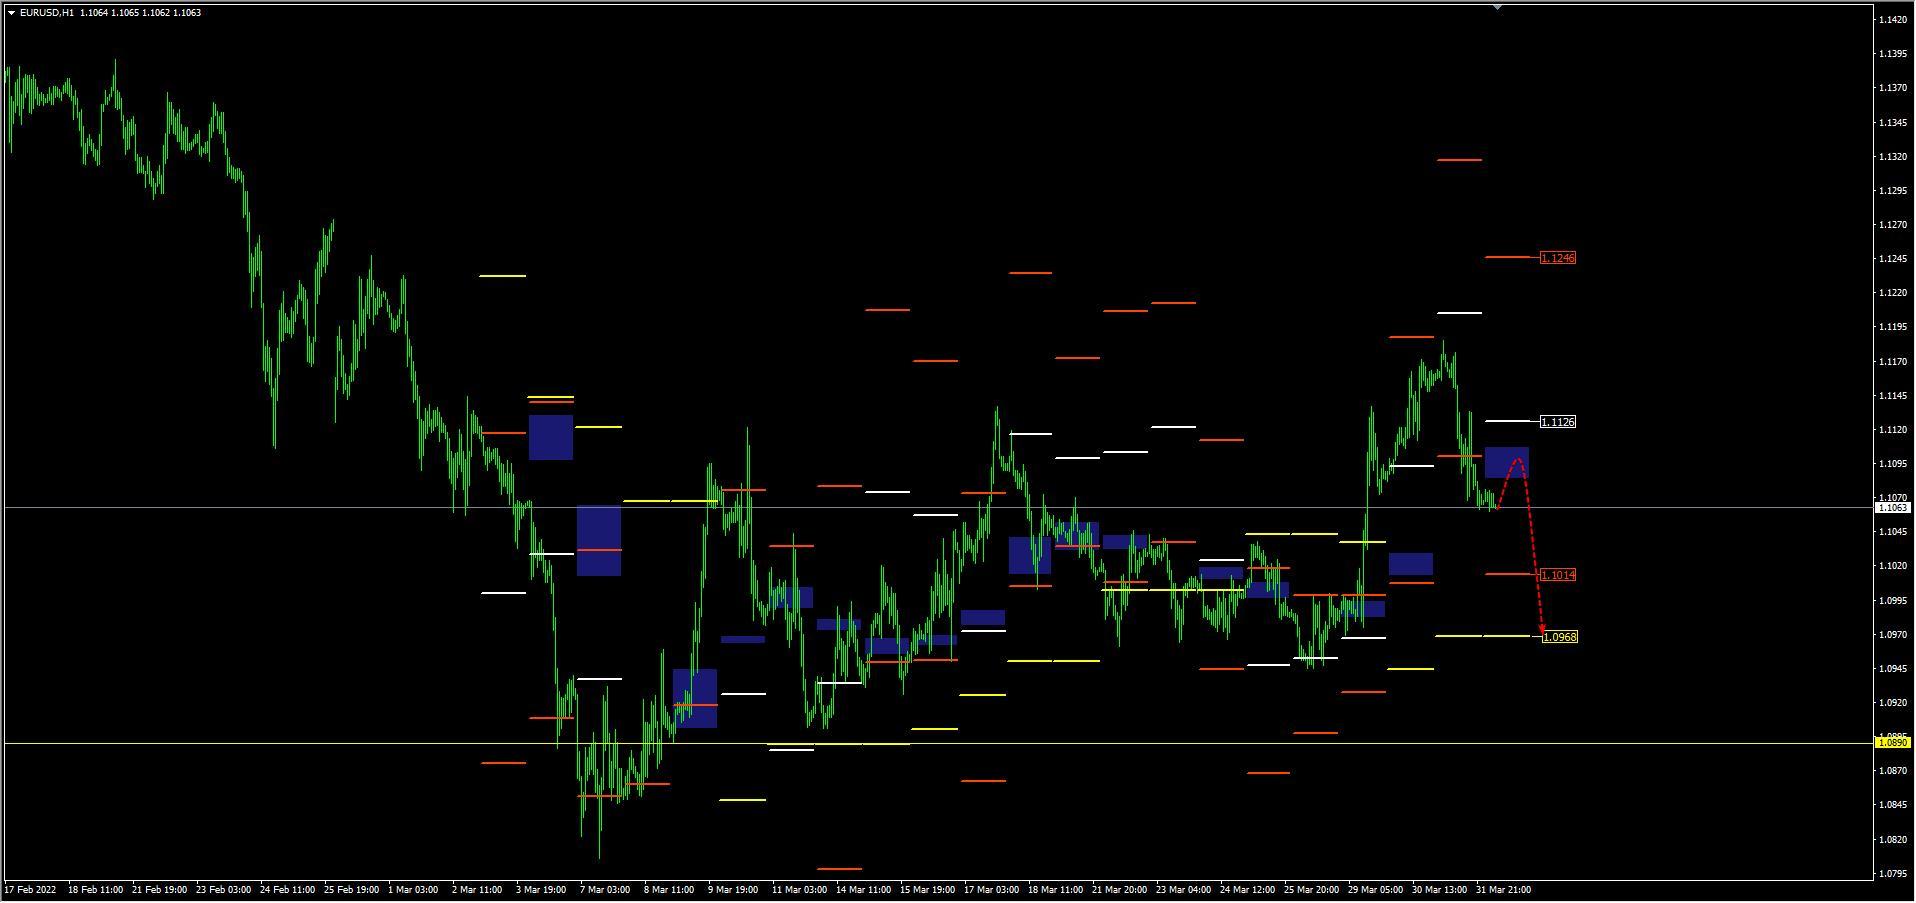Screen dimensions: 1916x903
Task: Click the yellow 1.0890 price axis label
Action: coord(1892,743)
